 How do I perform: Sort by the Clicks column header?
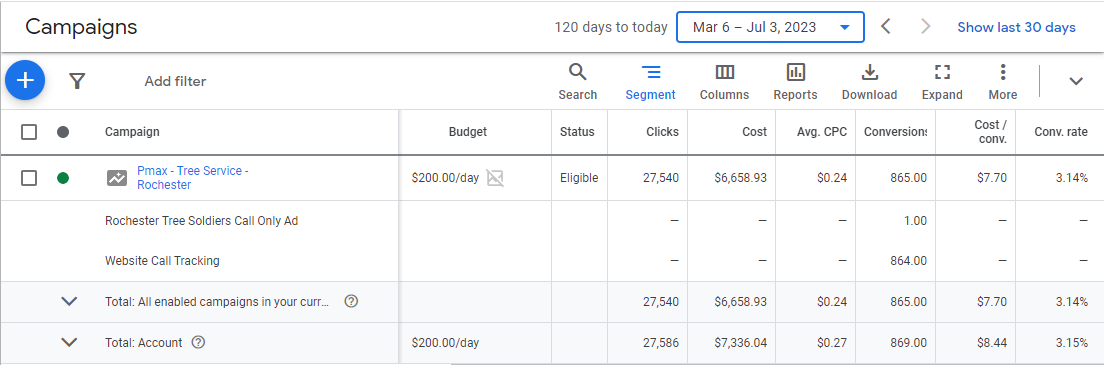[x=663, y=132]
